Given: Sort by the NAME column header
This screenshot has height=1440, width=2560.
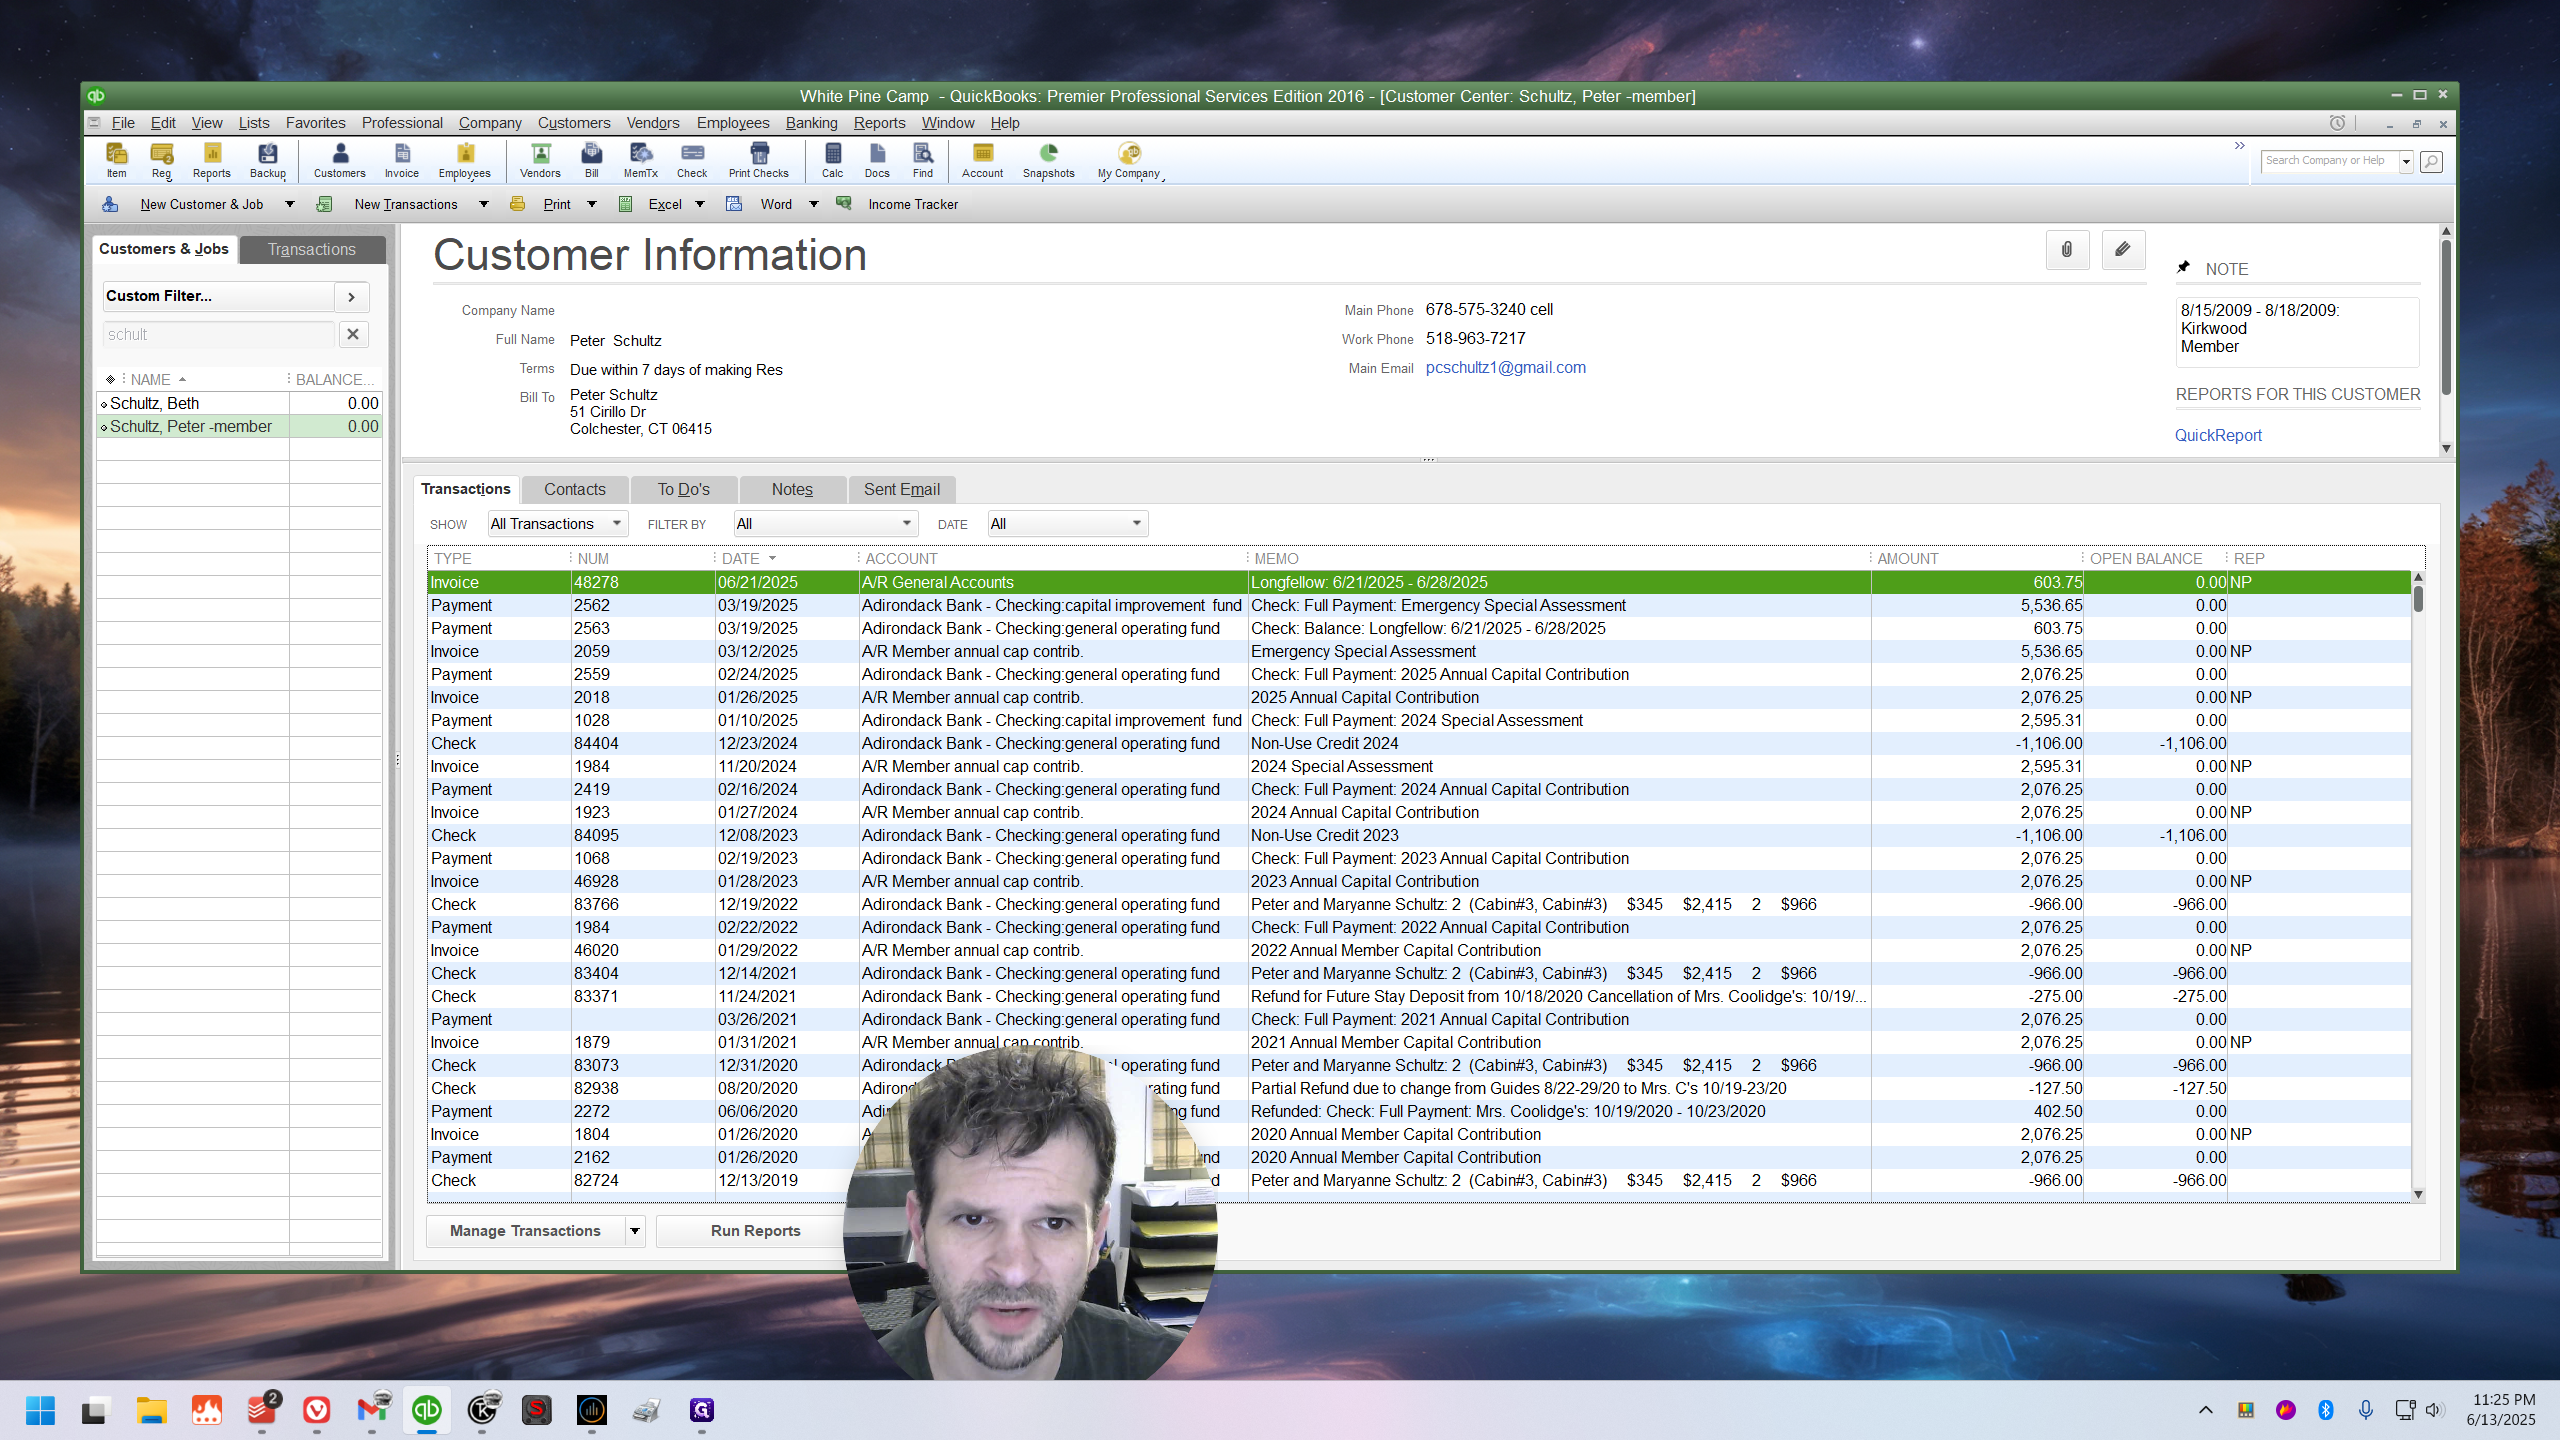Looking at the screenshot, I should point(205,380).
